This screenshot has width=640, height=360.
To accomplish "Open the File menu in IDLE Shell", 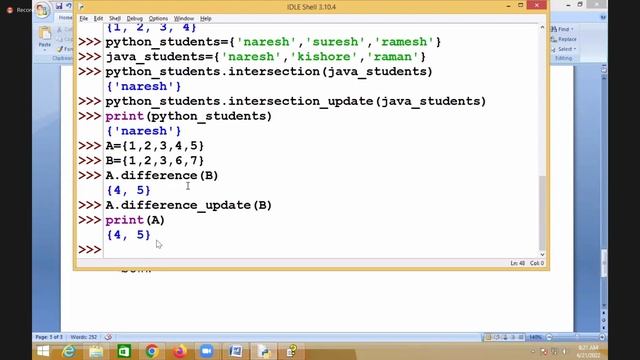I will (84, 18).
